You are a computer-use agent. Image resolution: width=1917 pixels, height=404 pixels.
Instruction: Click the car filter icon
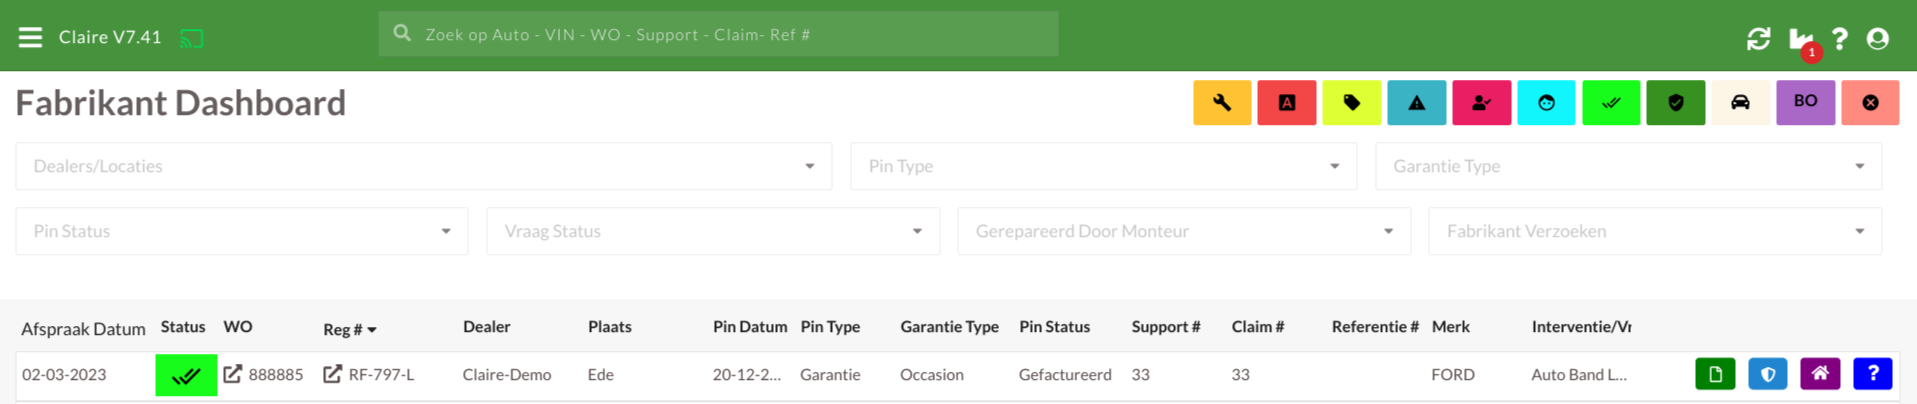point(1741,103)
